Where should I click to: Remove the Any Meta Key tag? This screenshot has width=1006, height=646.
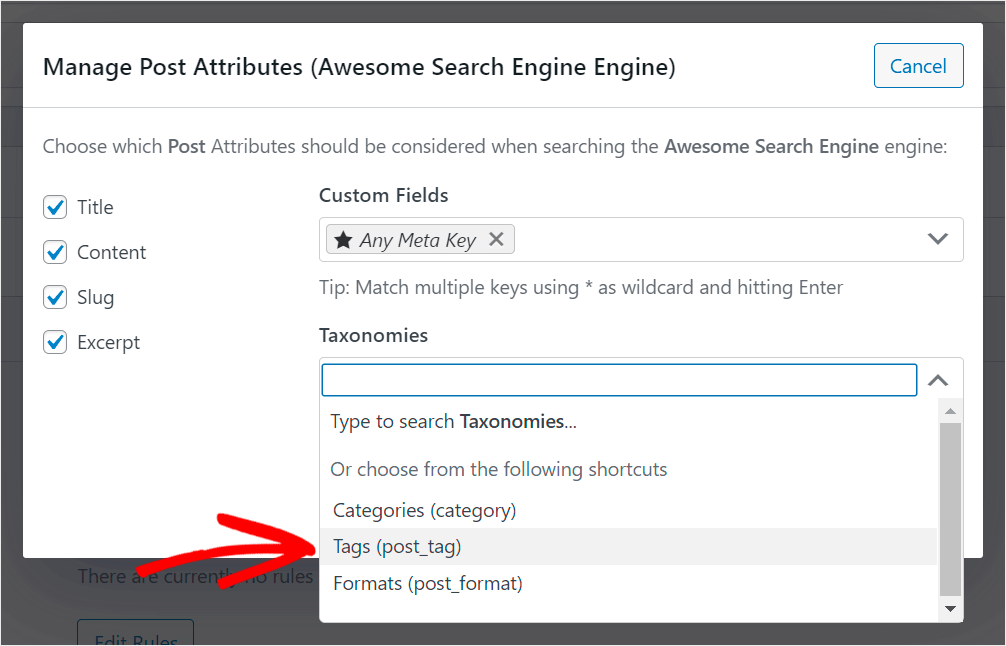[496, 239]
